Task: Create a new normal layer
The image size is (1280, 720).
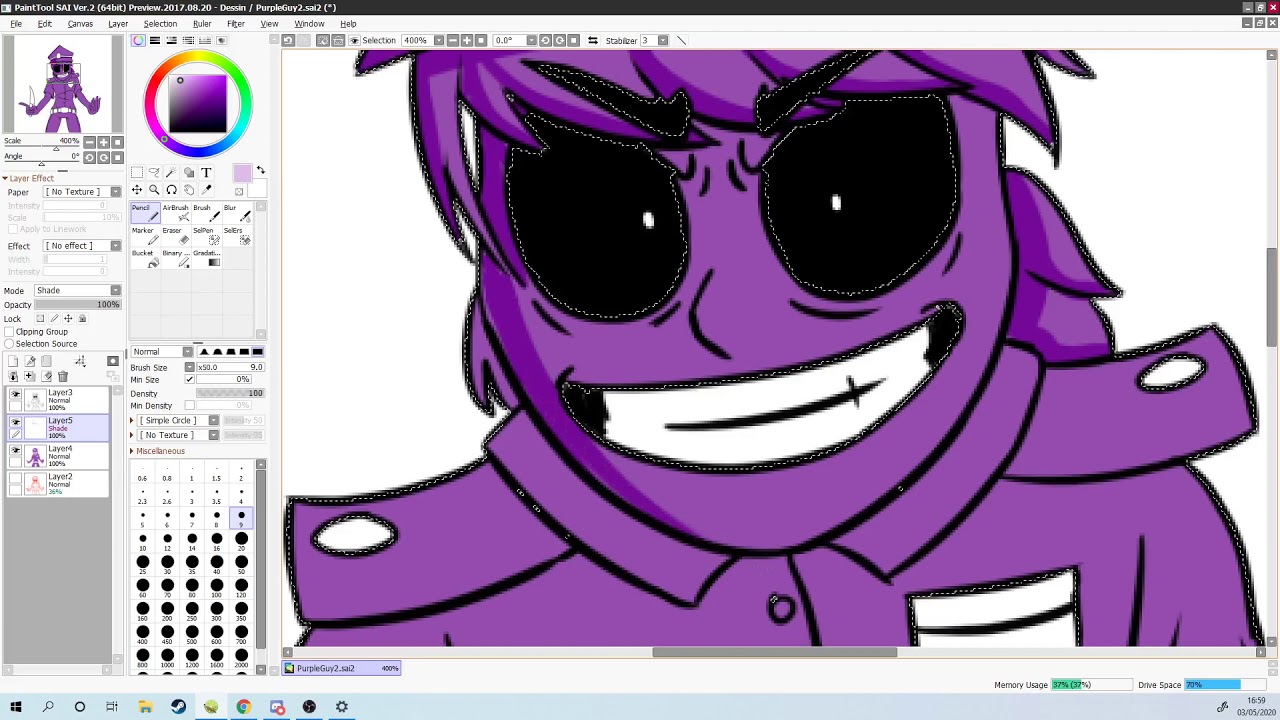Action: click(13, 361)
